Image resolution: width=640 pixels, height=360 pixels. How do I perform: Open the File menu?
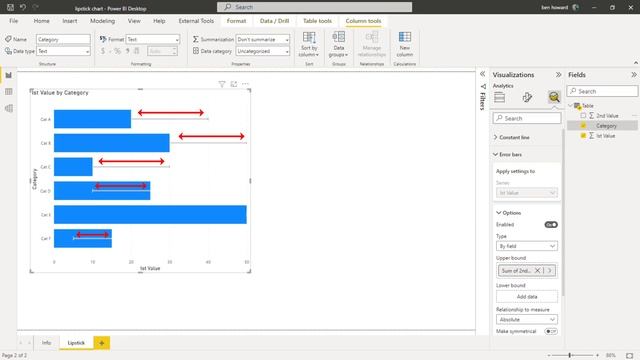click(x=13, y=21)
